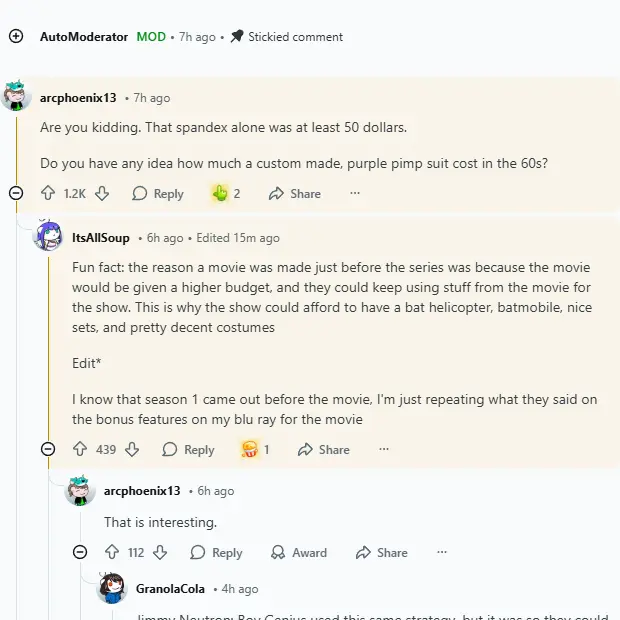This screenshot has height=620, width=620.
Task: Upvote the comment with 1.2K points
Action: point(48,193)
